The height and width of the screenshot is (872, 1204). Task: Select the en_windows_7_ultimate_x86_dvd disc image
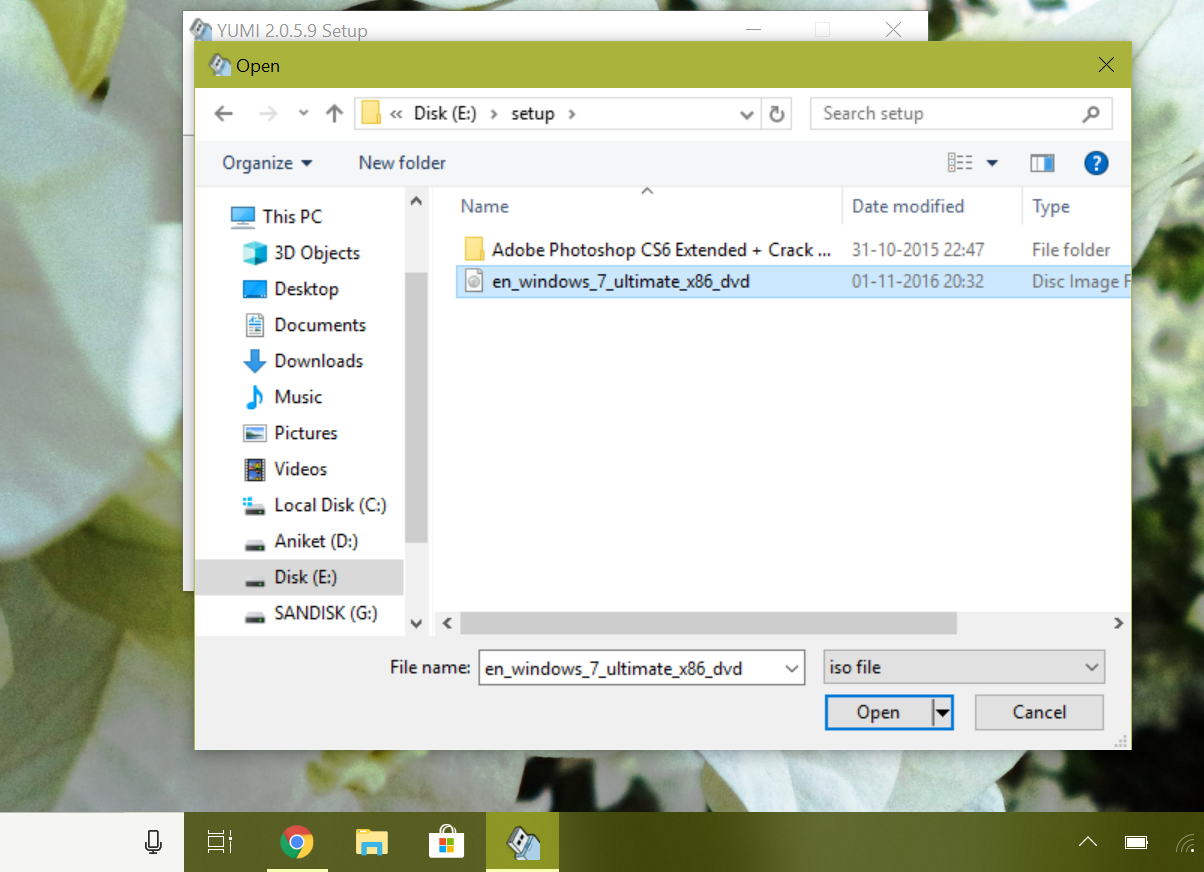point(615,281)
